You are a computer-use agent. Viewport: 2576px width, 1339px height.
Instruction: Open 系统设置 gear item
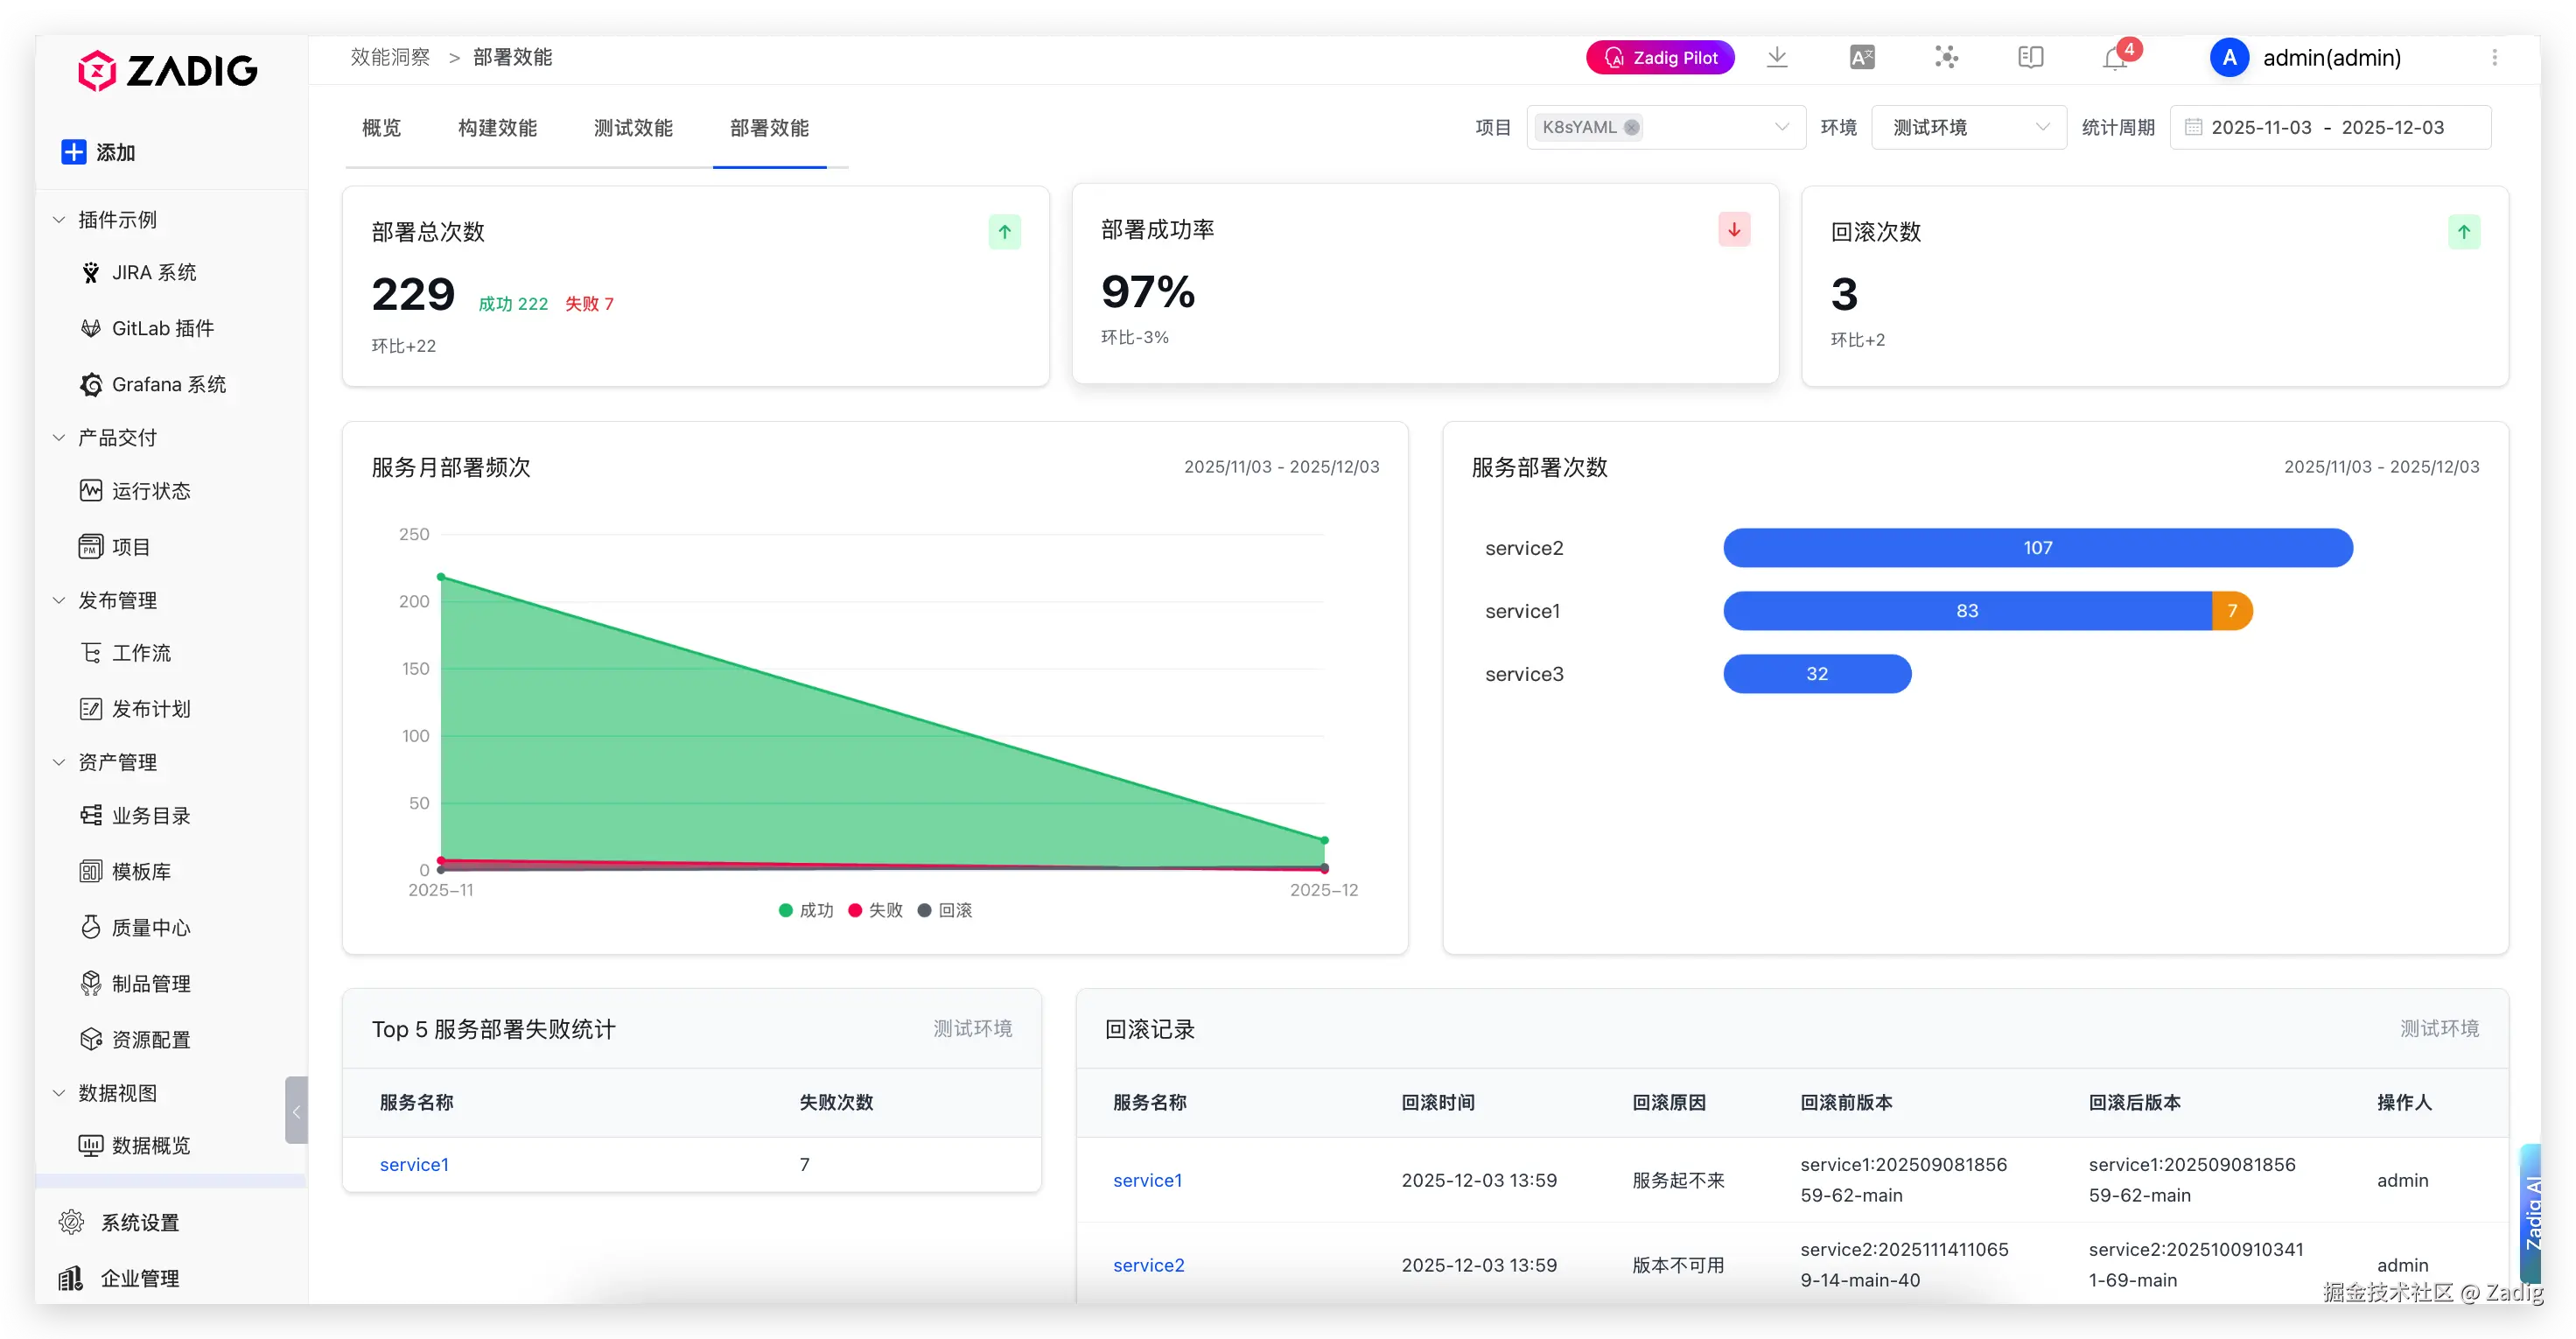pos(138,1222)
